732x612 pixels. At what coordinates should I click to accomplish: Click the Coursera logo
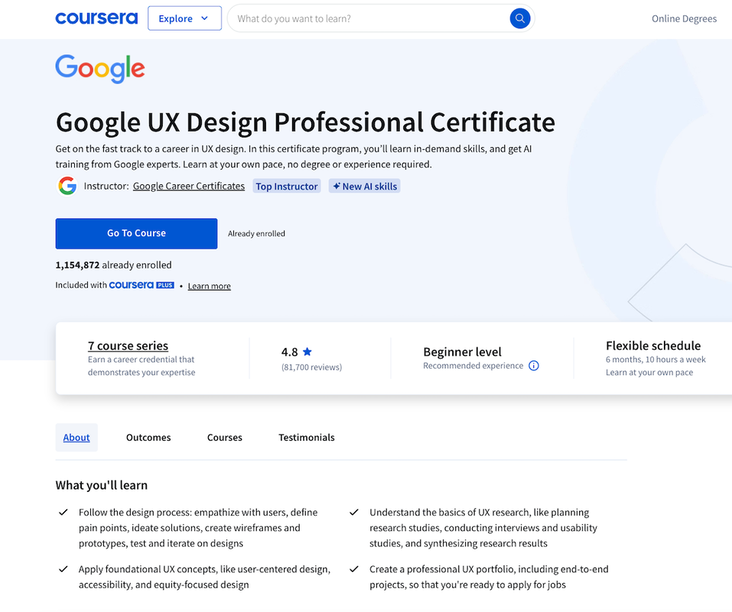tap(97, 18)
